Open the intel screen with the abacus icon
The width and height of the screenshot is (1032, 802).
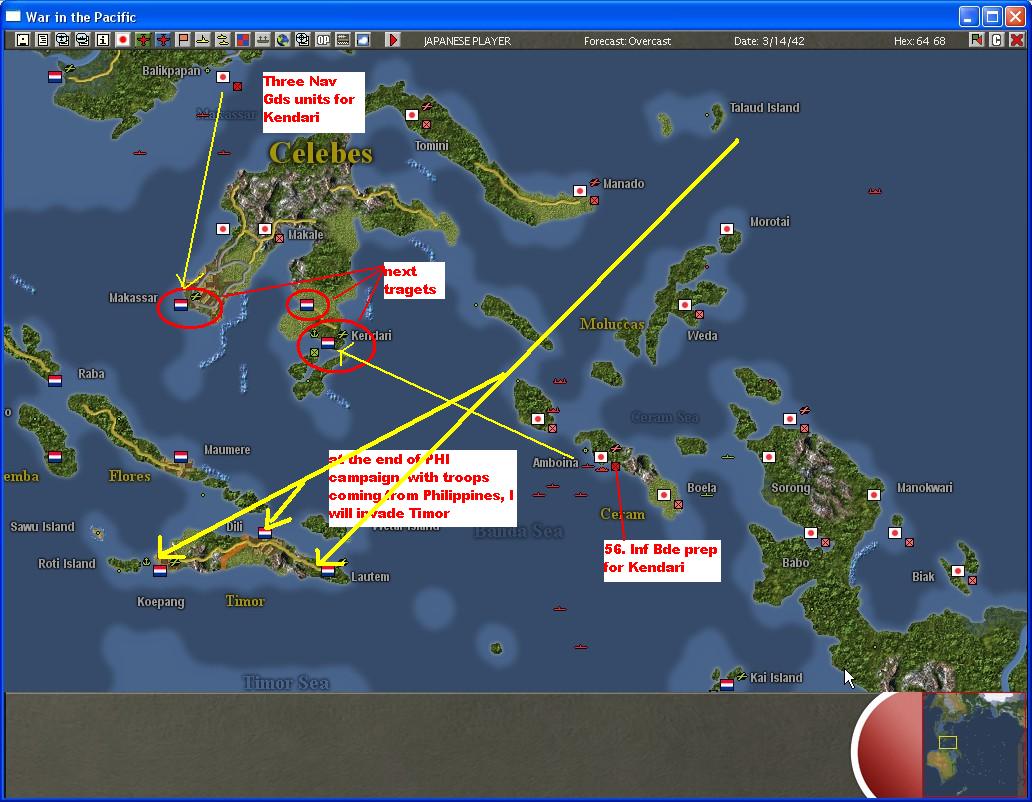tap(343, 41)
